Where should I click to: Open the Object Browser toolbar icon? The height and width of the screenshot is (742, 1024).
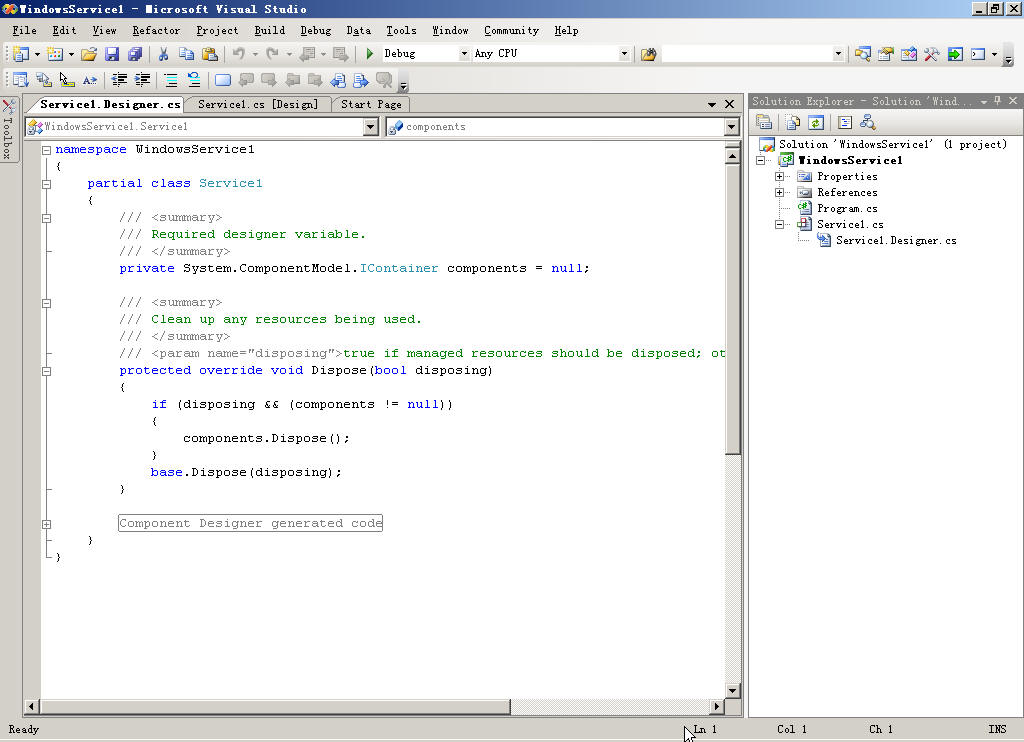(908, 54)
